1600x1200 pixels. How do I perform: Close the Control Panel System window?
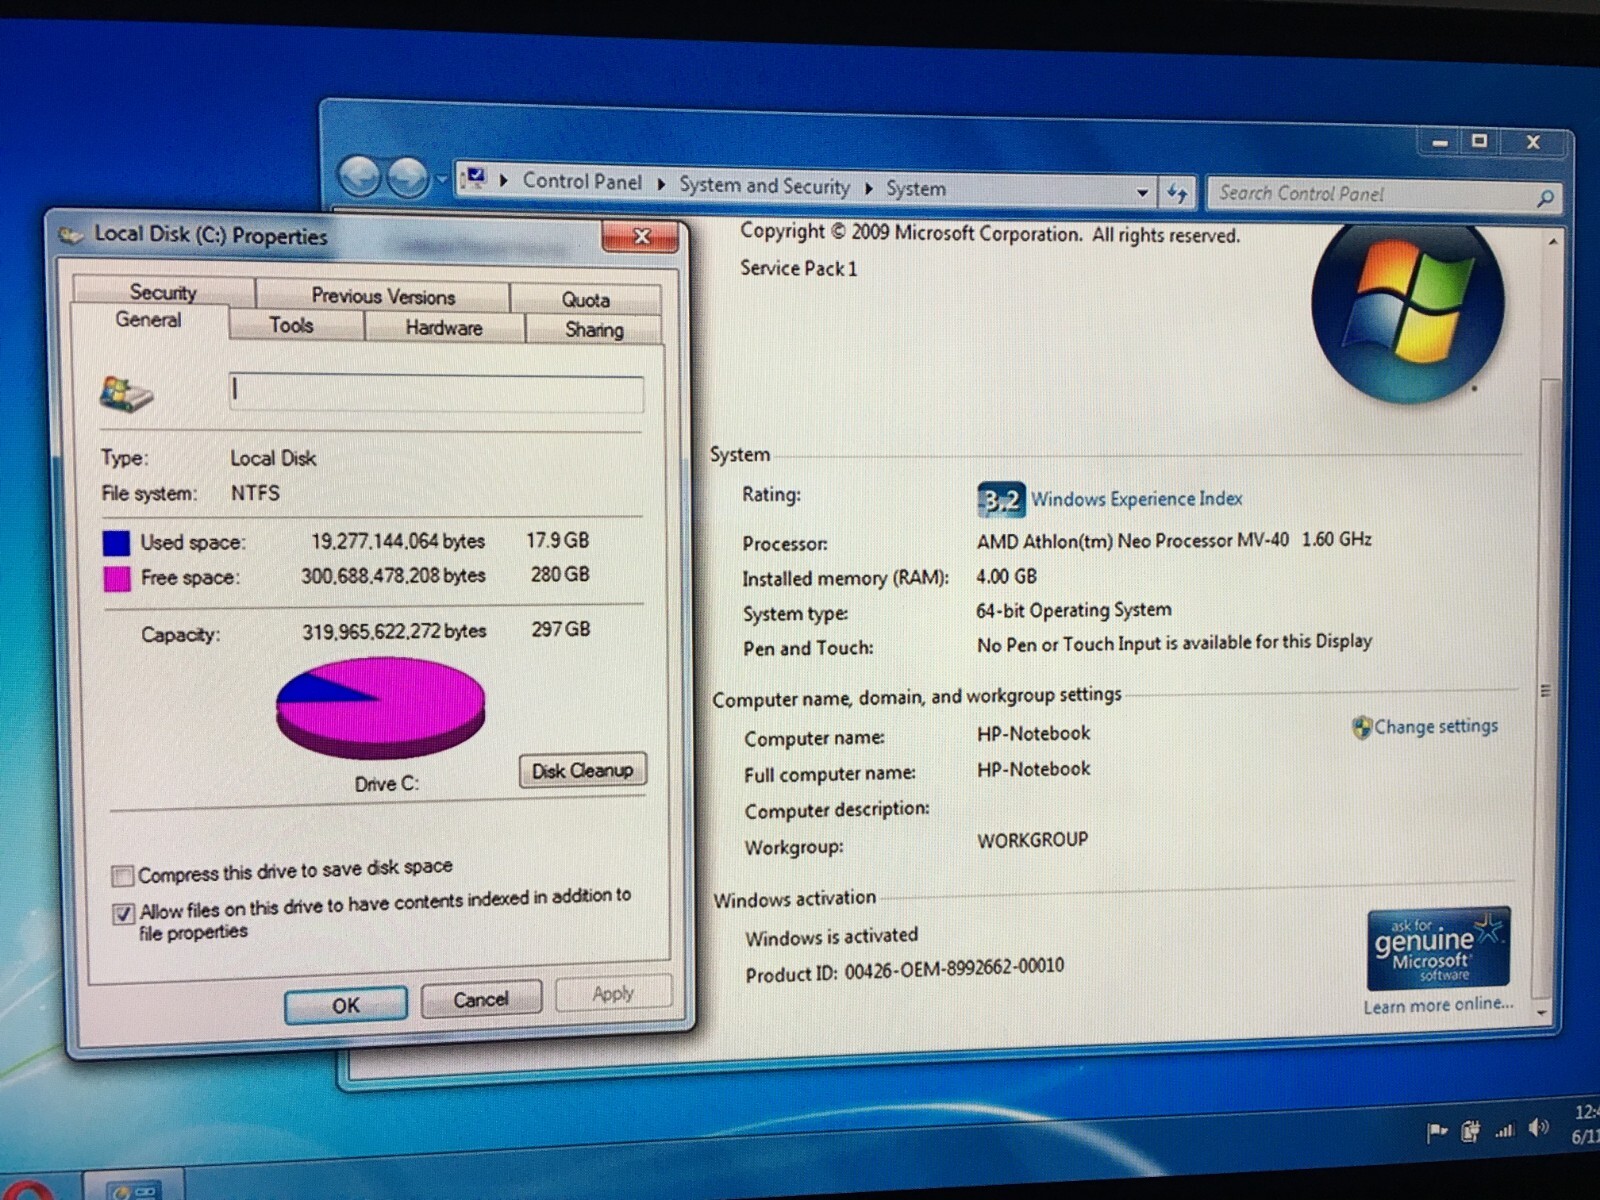[1533, 142]
